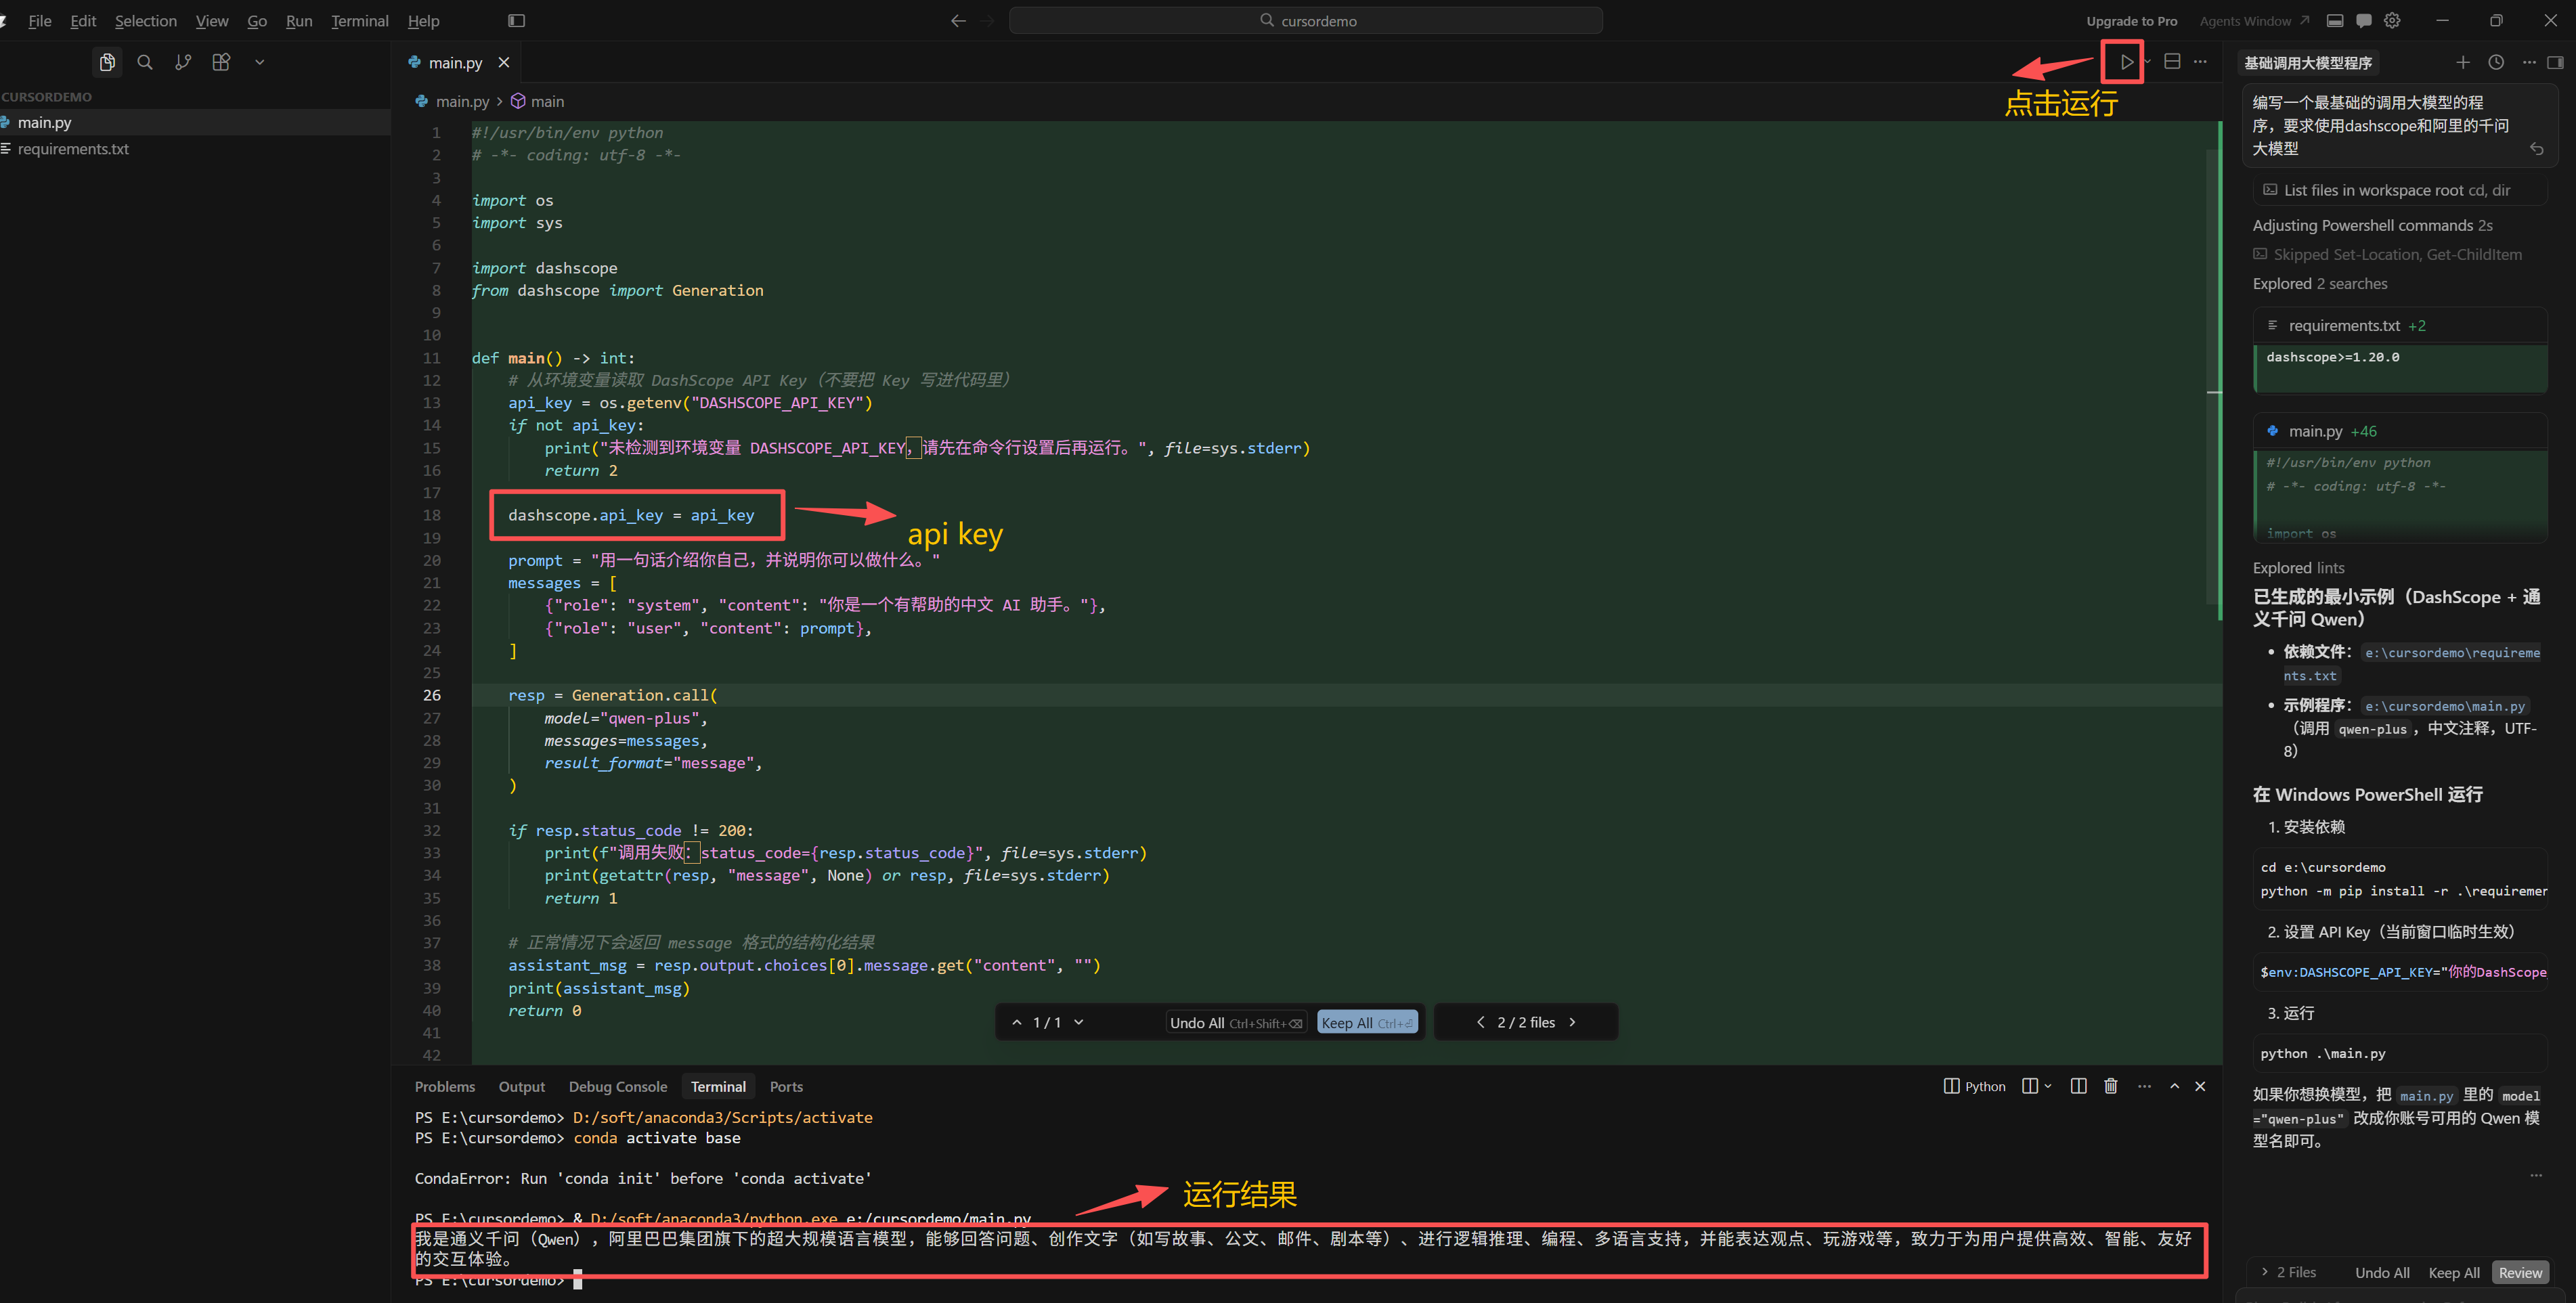The height and width of the screenshot is (1303, 2576).
Task: Split the terminal pane icon
Action: 2078,1086
